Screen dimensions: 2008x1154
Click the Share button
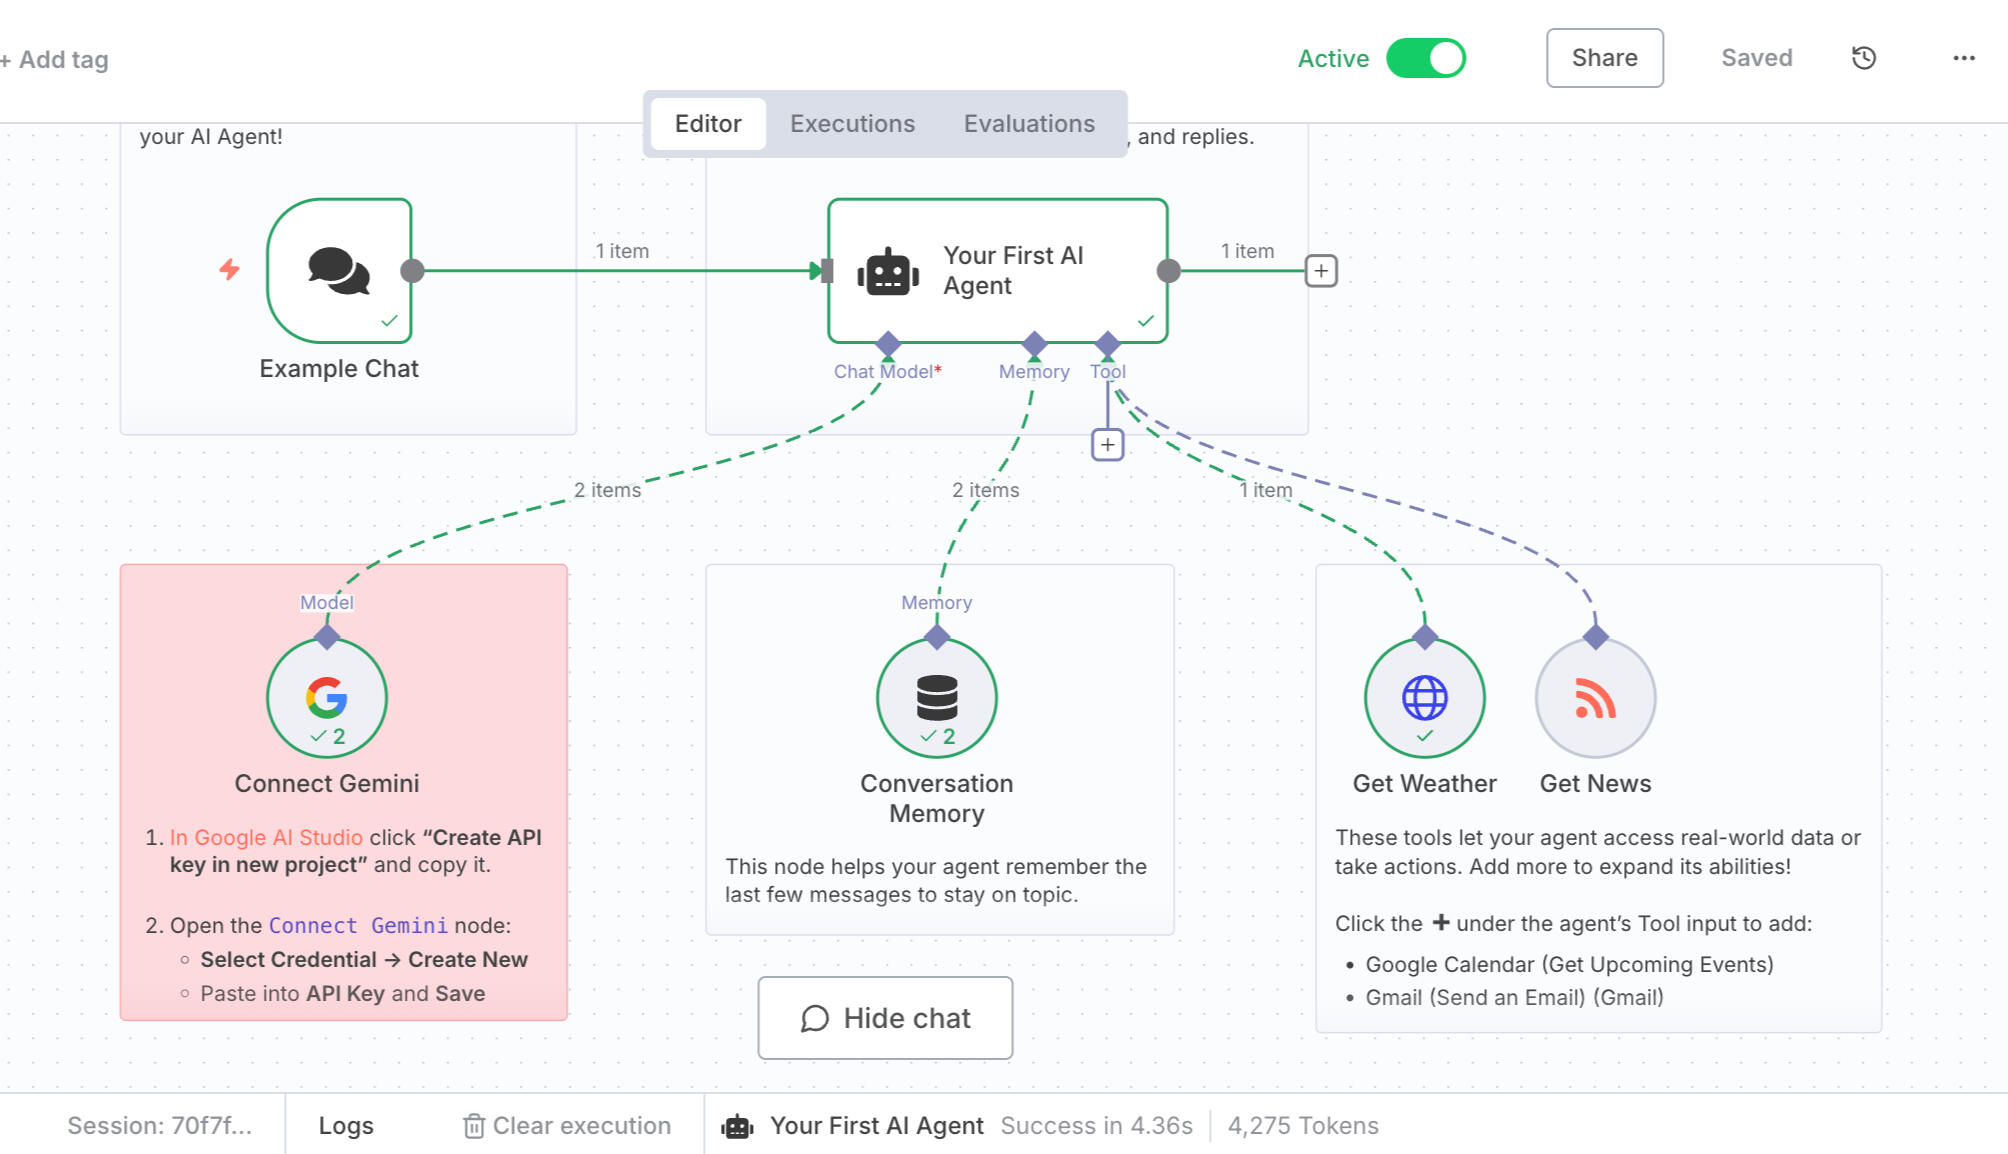[x=1604, y=58]
